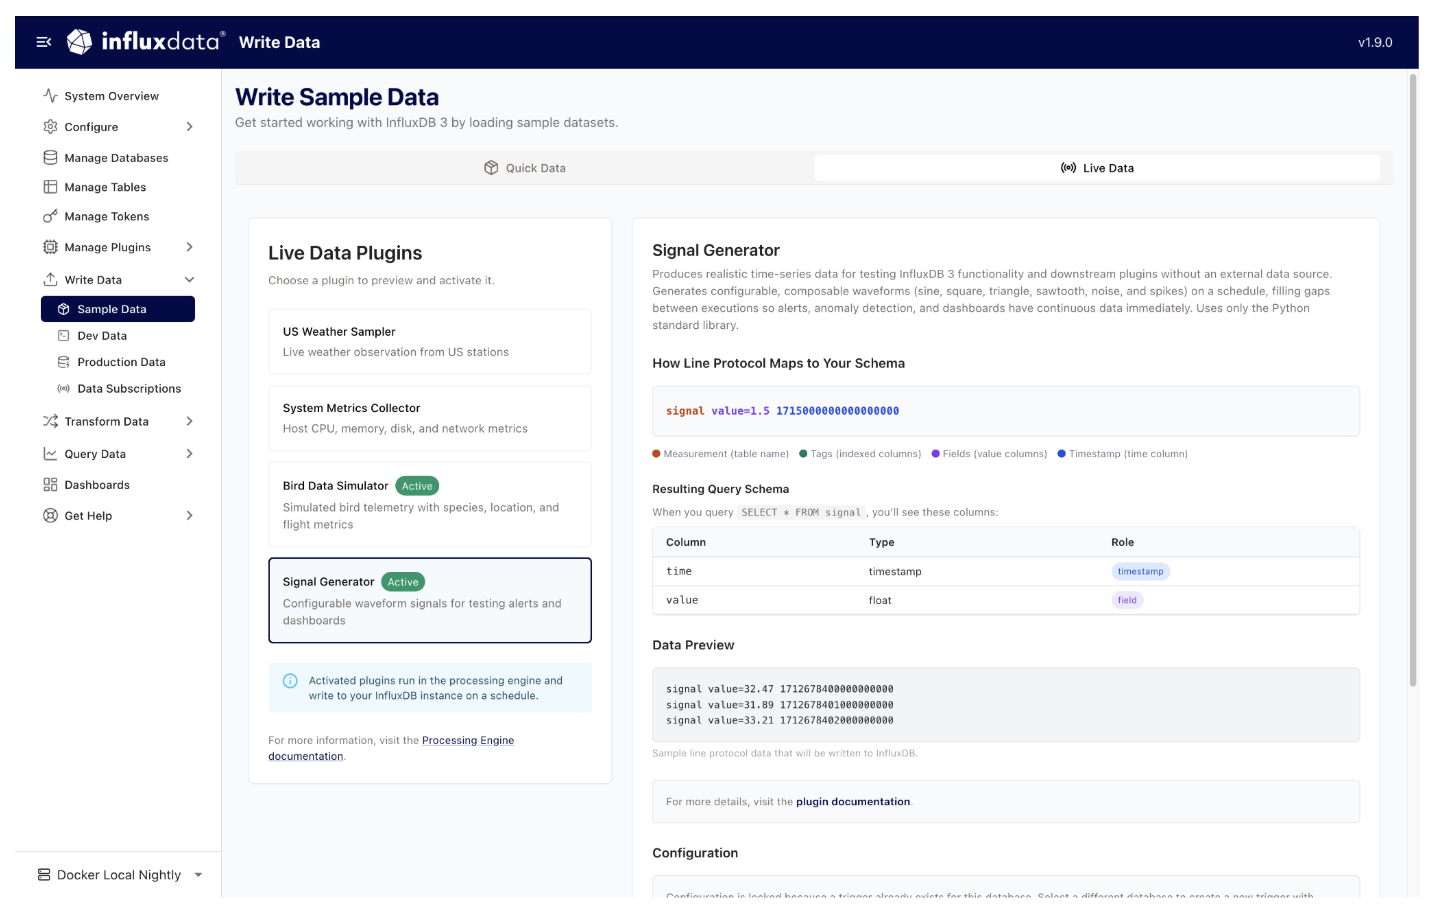This screenshot has height=920, width=1438.
Task: Open the plugin documentation link
Action: tap(853, 802)
